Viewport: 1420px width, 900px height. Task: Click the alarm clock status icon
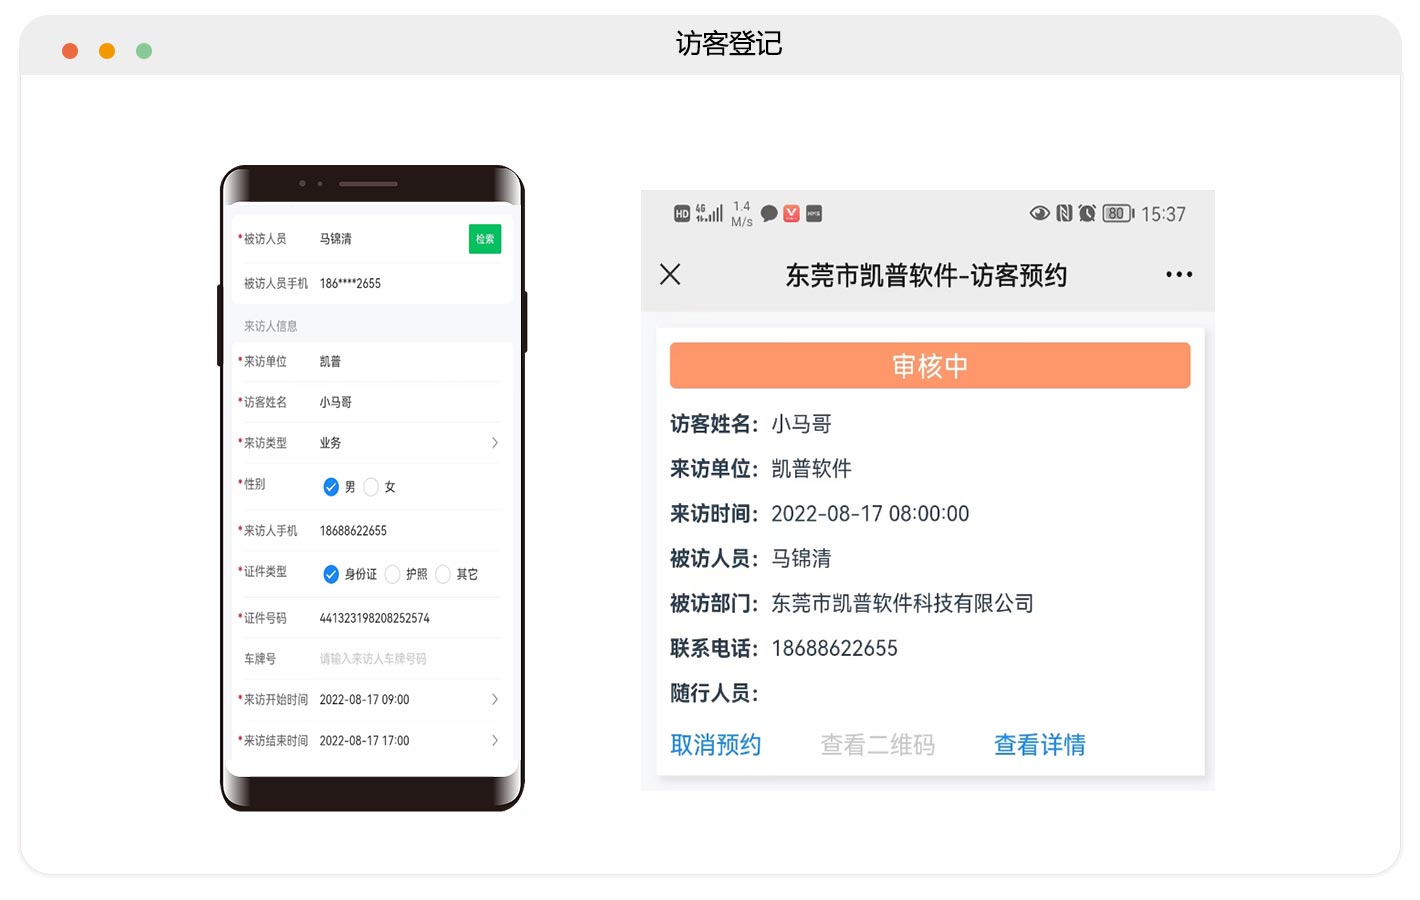(1087, 213)
